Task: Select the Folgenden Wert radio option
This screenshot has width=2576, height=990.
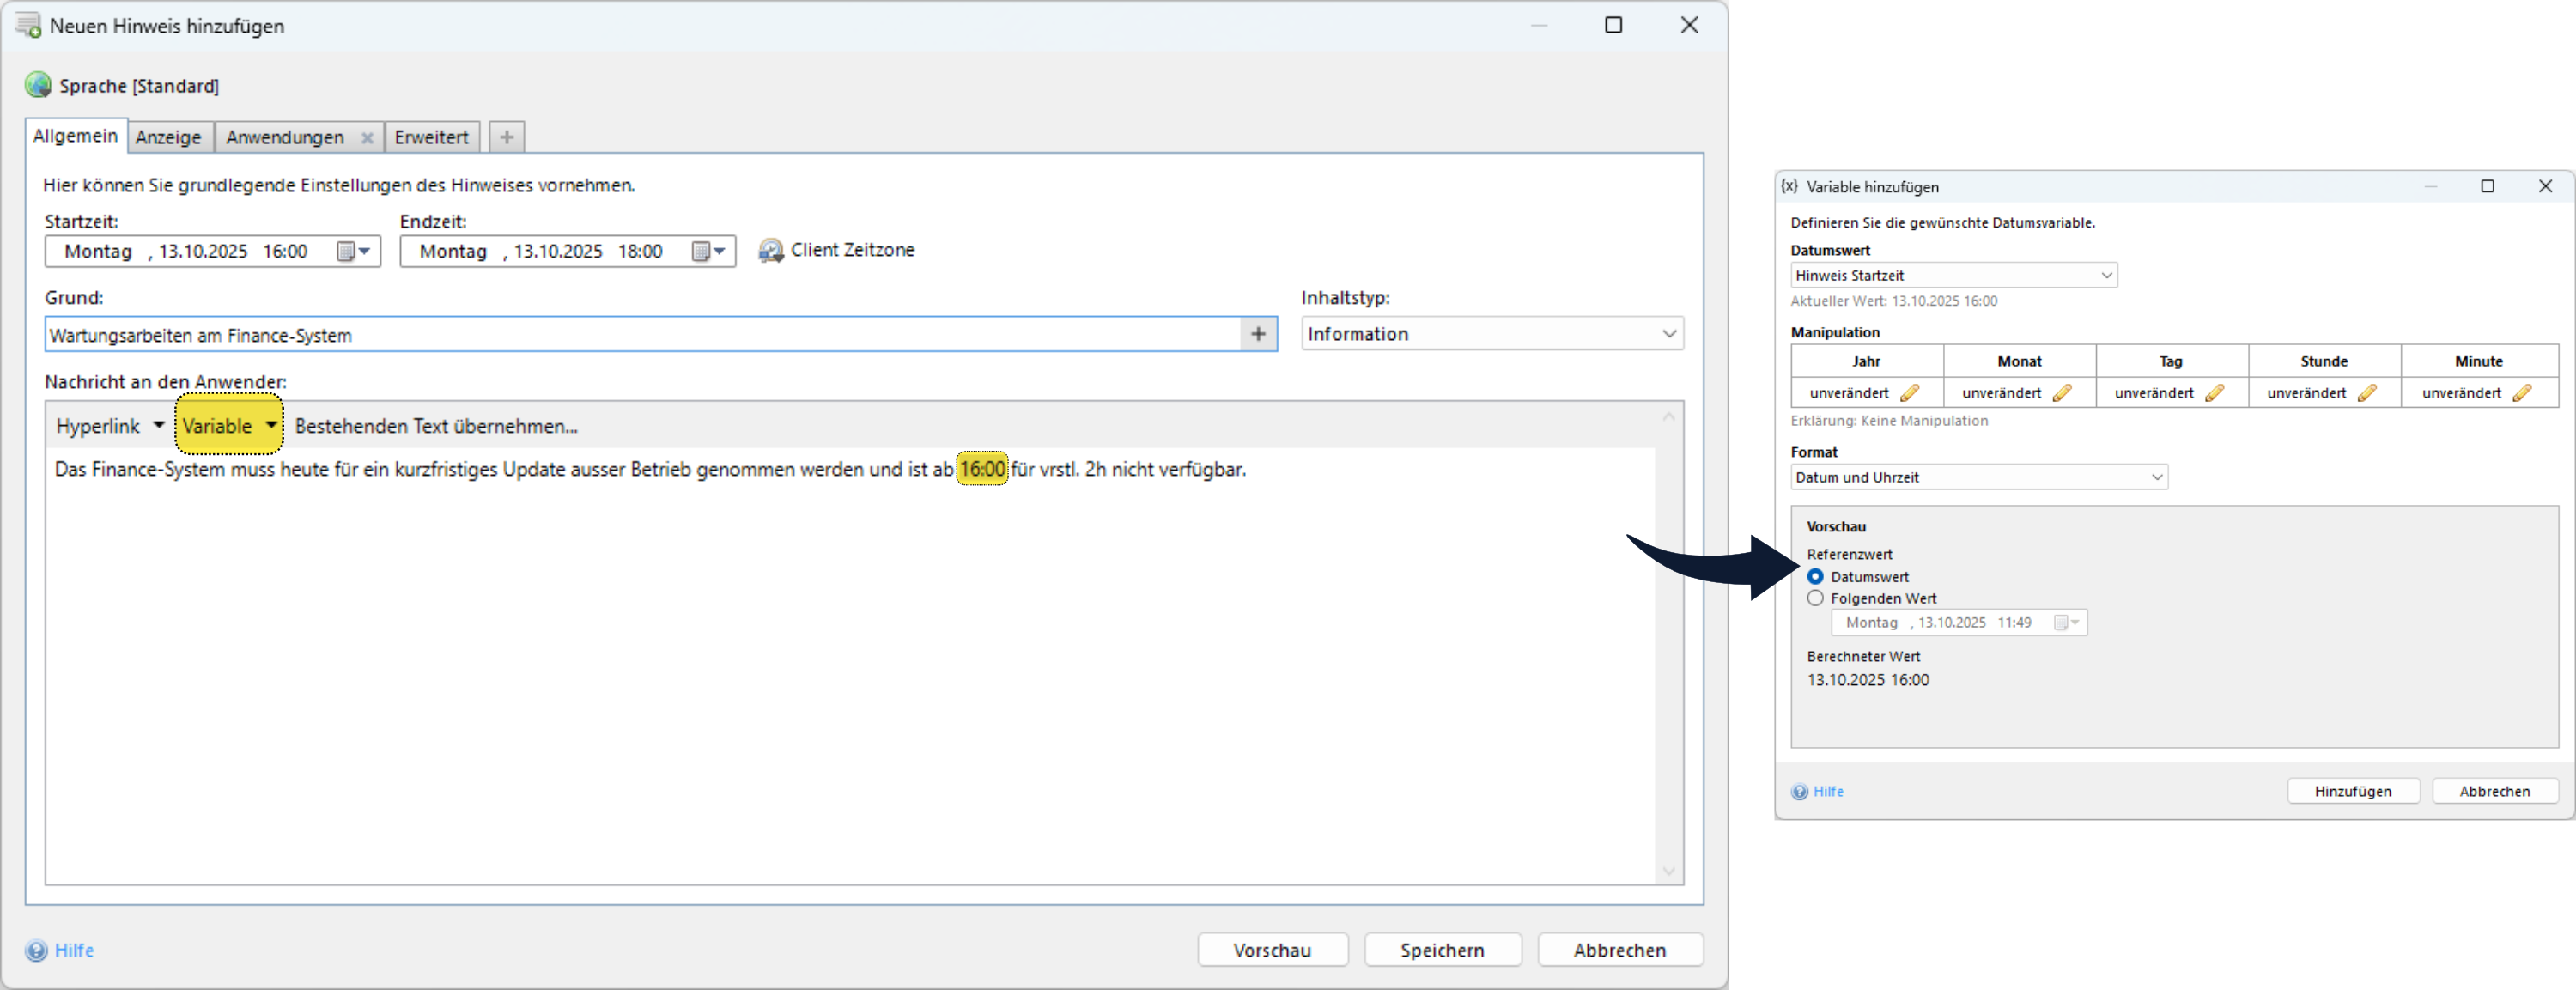Action: click(1815, 598)
